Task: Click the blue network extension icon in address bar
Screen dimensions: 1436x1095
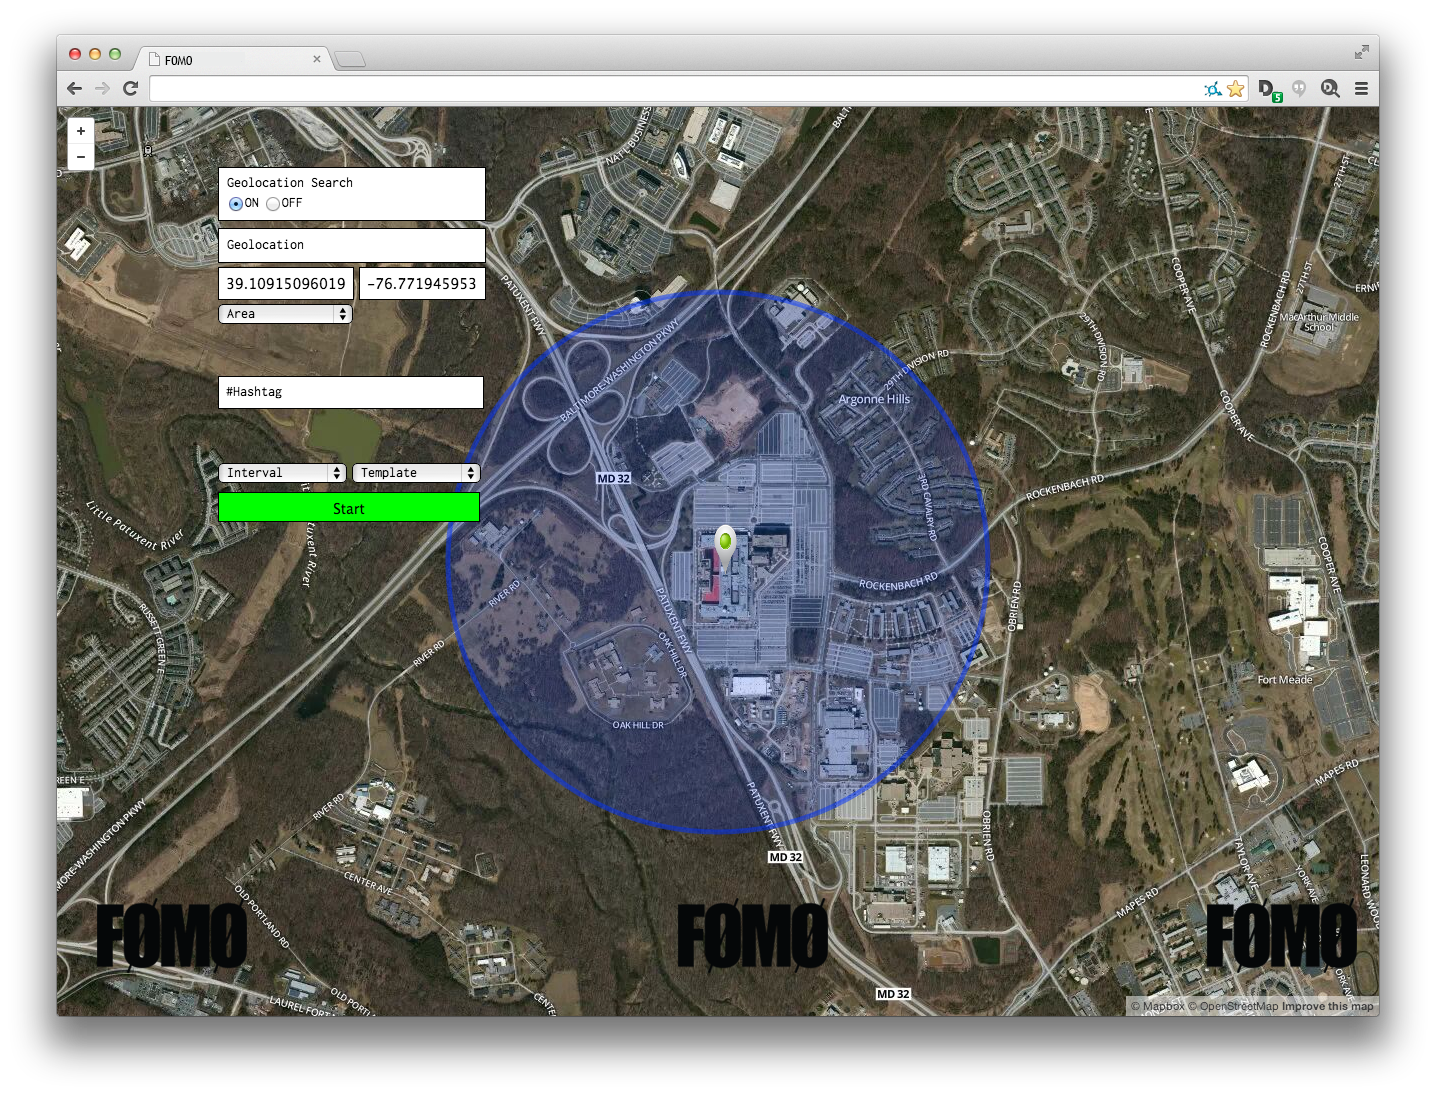Action: click(1213, 89)
